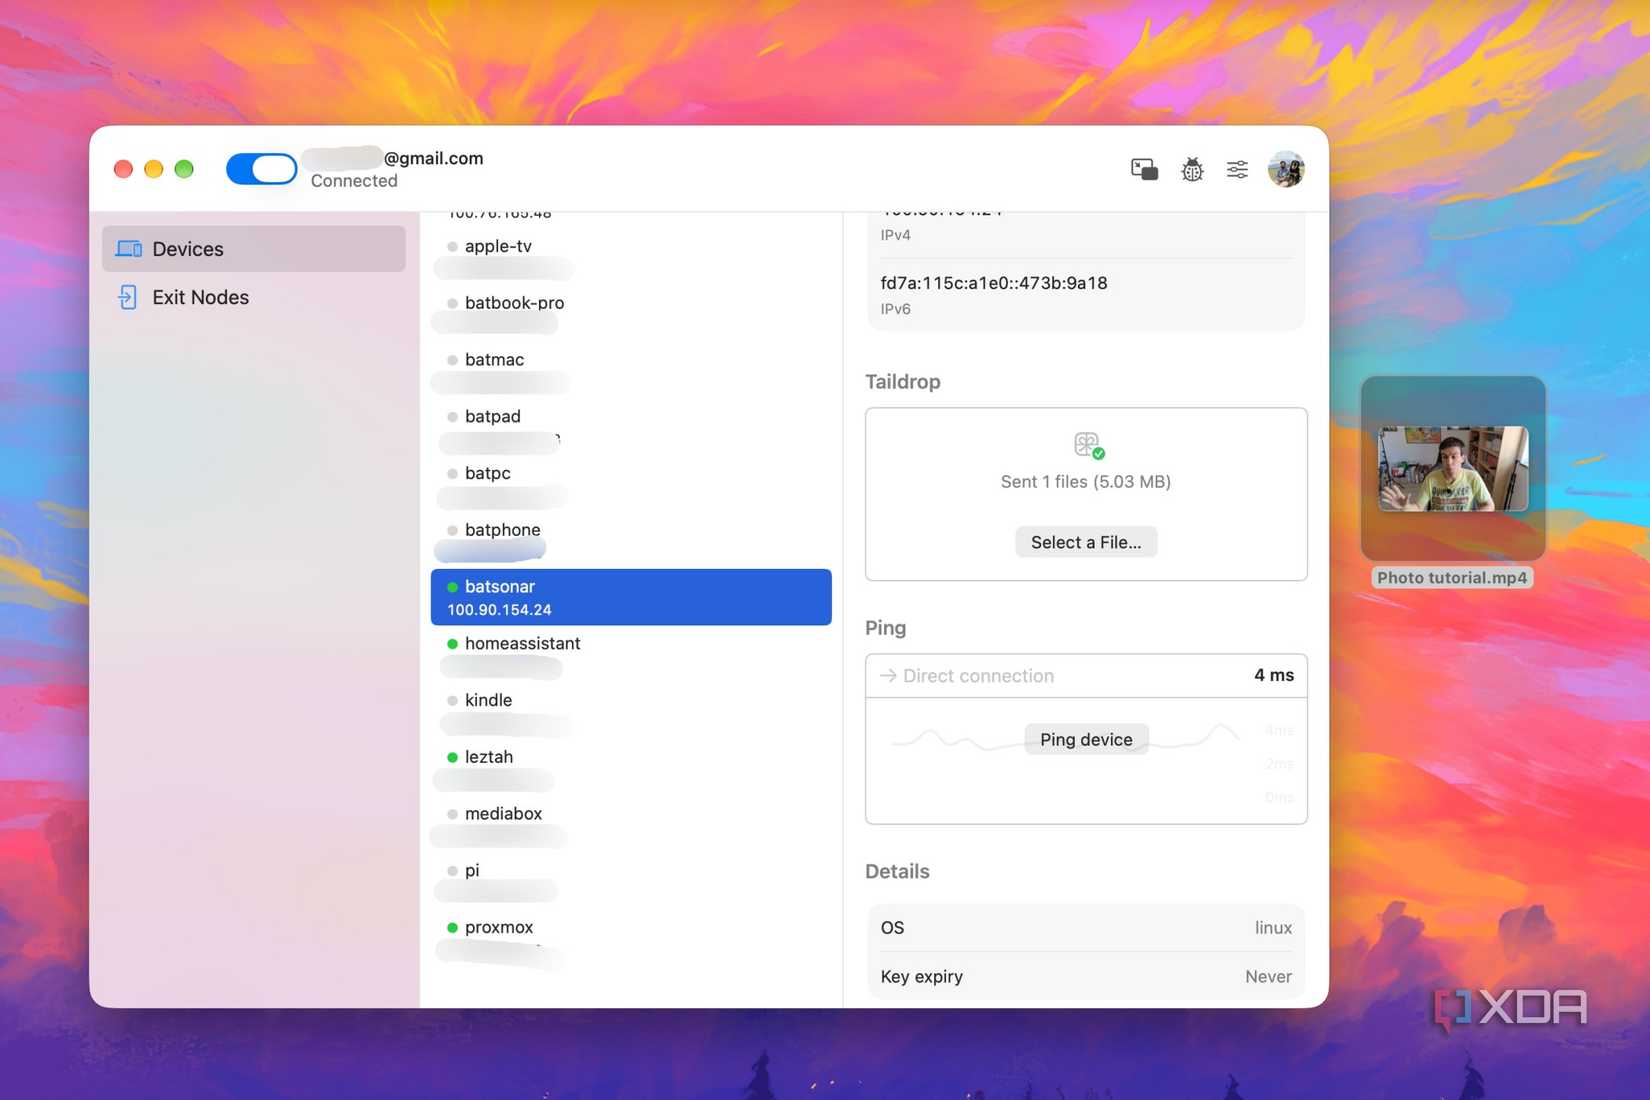Open the Photo tutorial.mp4 desktop thumbnail
The width and height of the screenshot is (1650, 1100).
[x=1453, y=468]
